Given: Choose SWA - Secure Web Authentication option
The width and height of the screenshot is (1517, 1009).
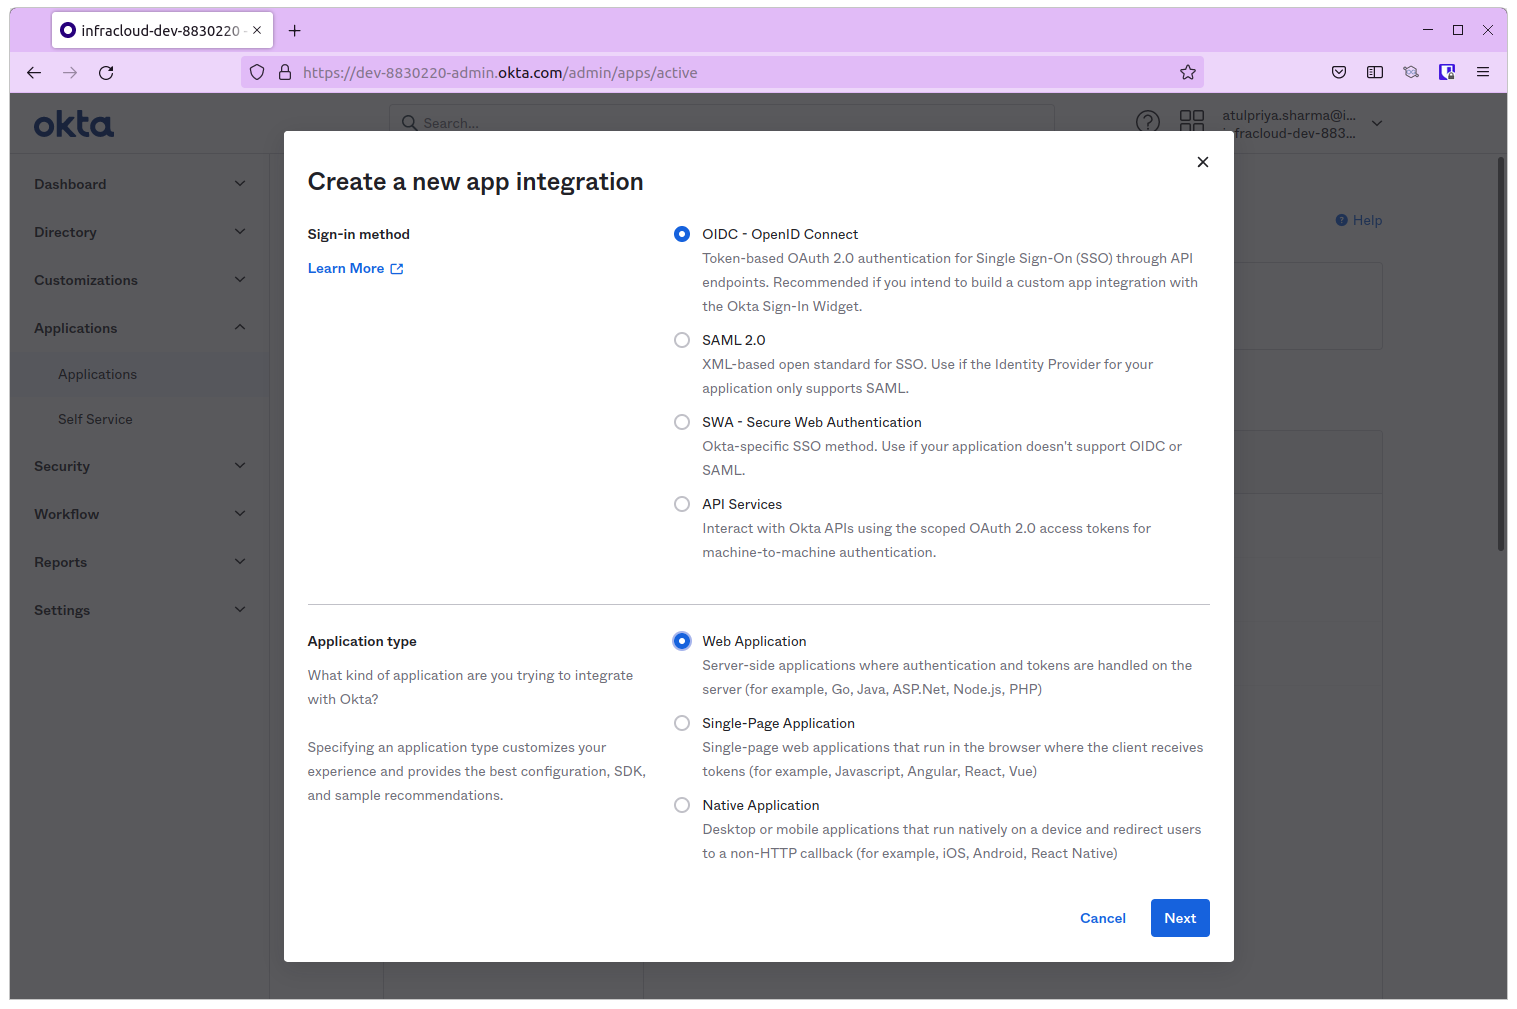Looking at the screenshot, I should point(682,422).
